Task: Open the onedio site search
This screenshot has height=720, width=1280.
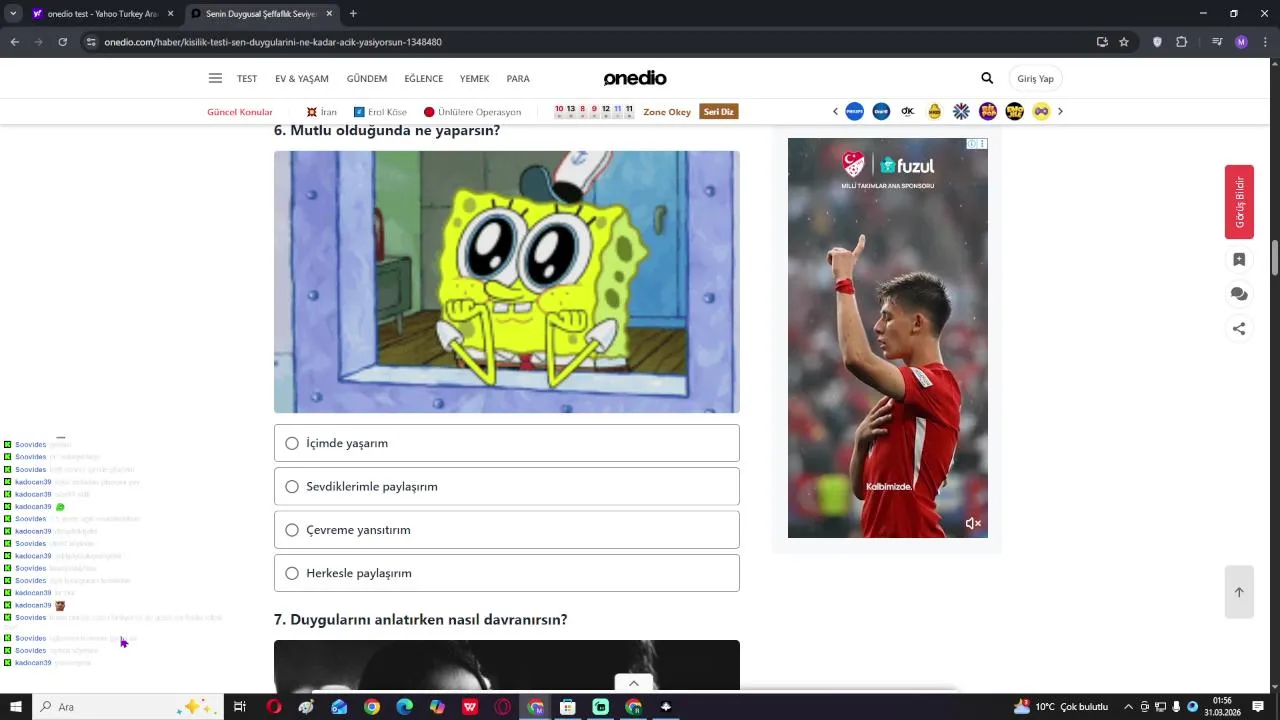Action: (x=987, y=78)
